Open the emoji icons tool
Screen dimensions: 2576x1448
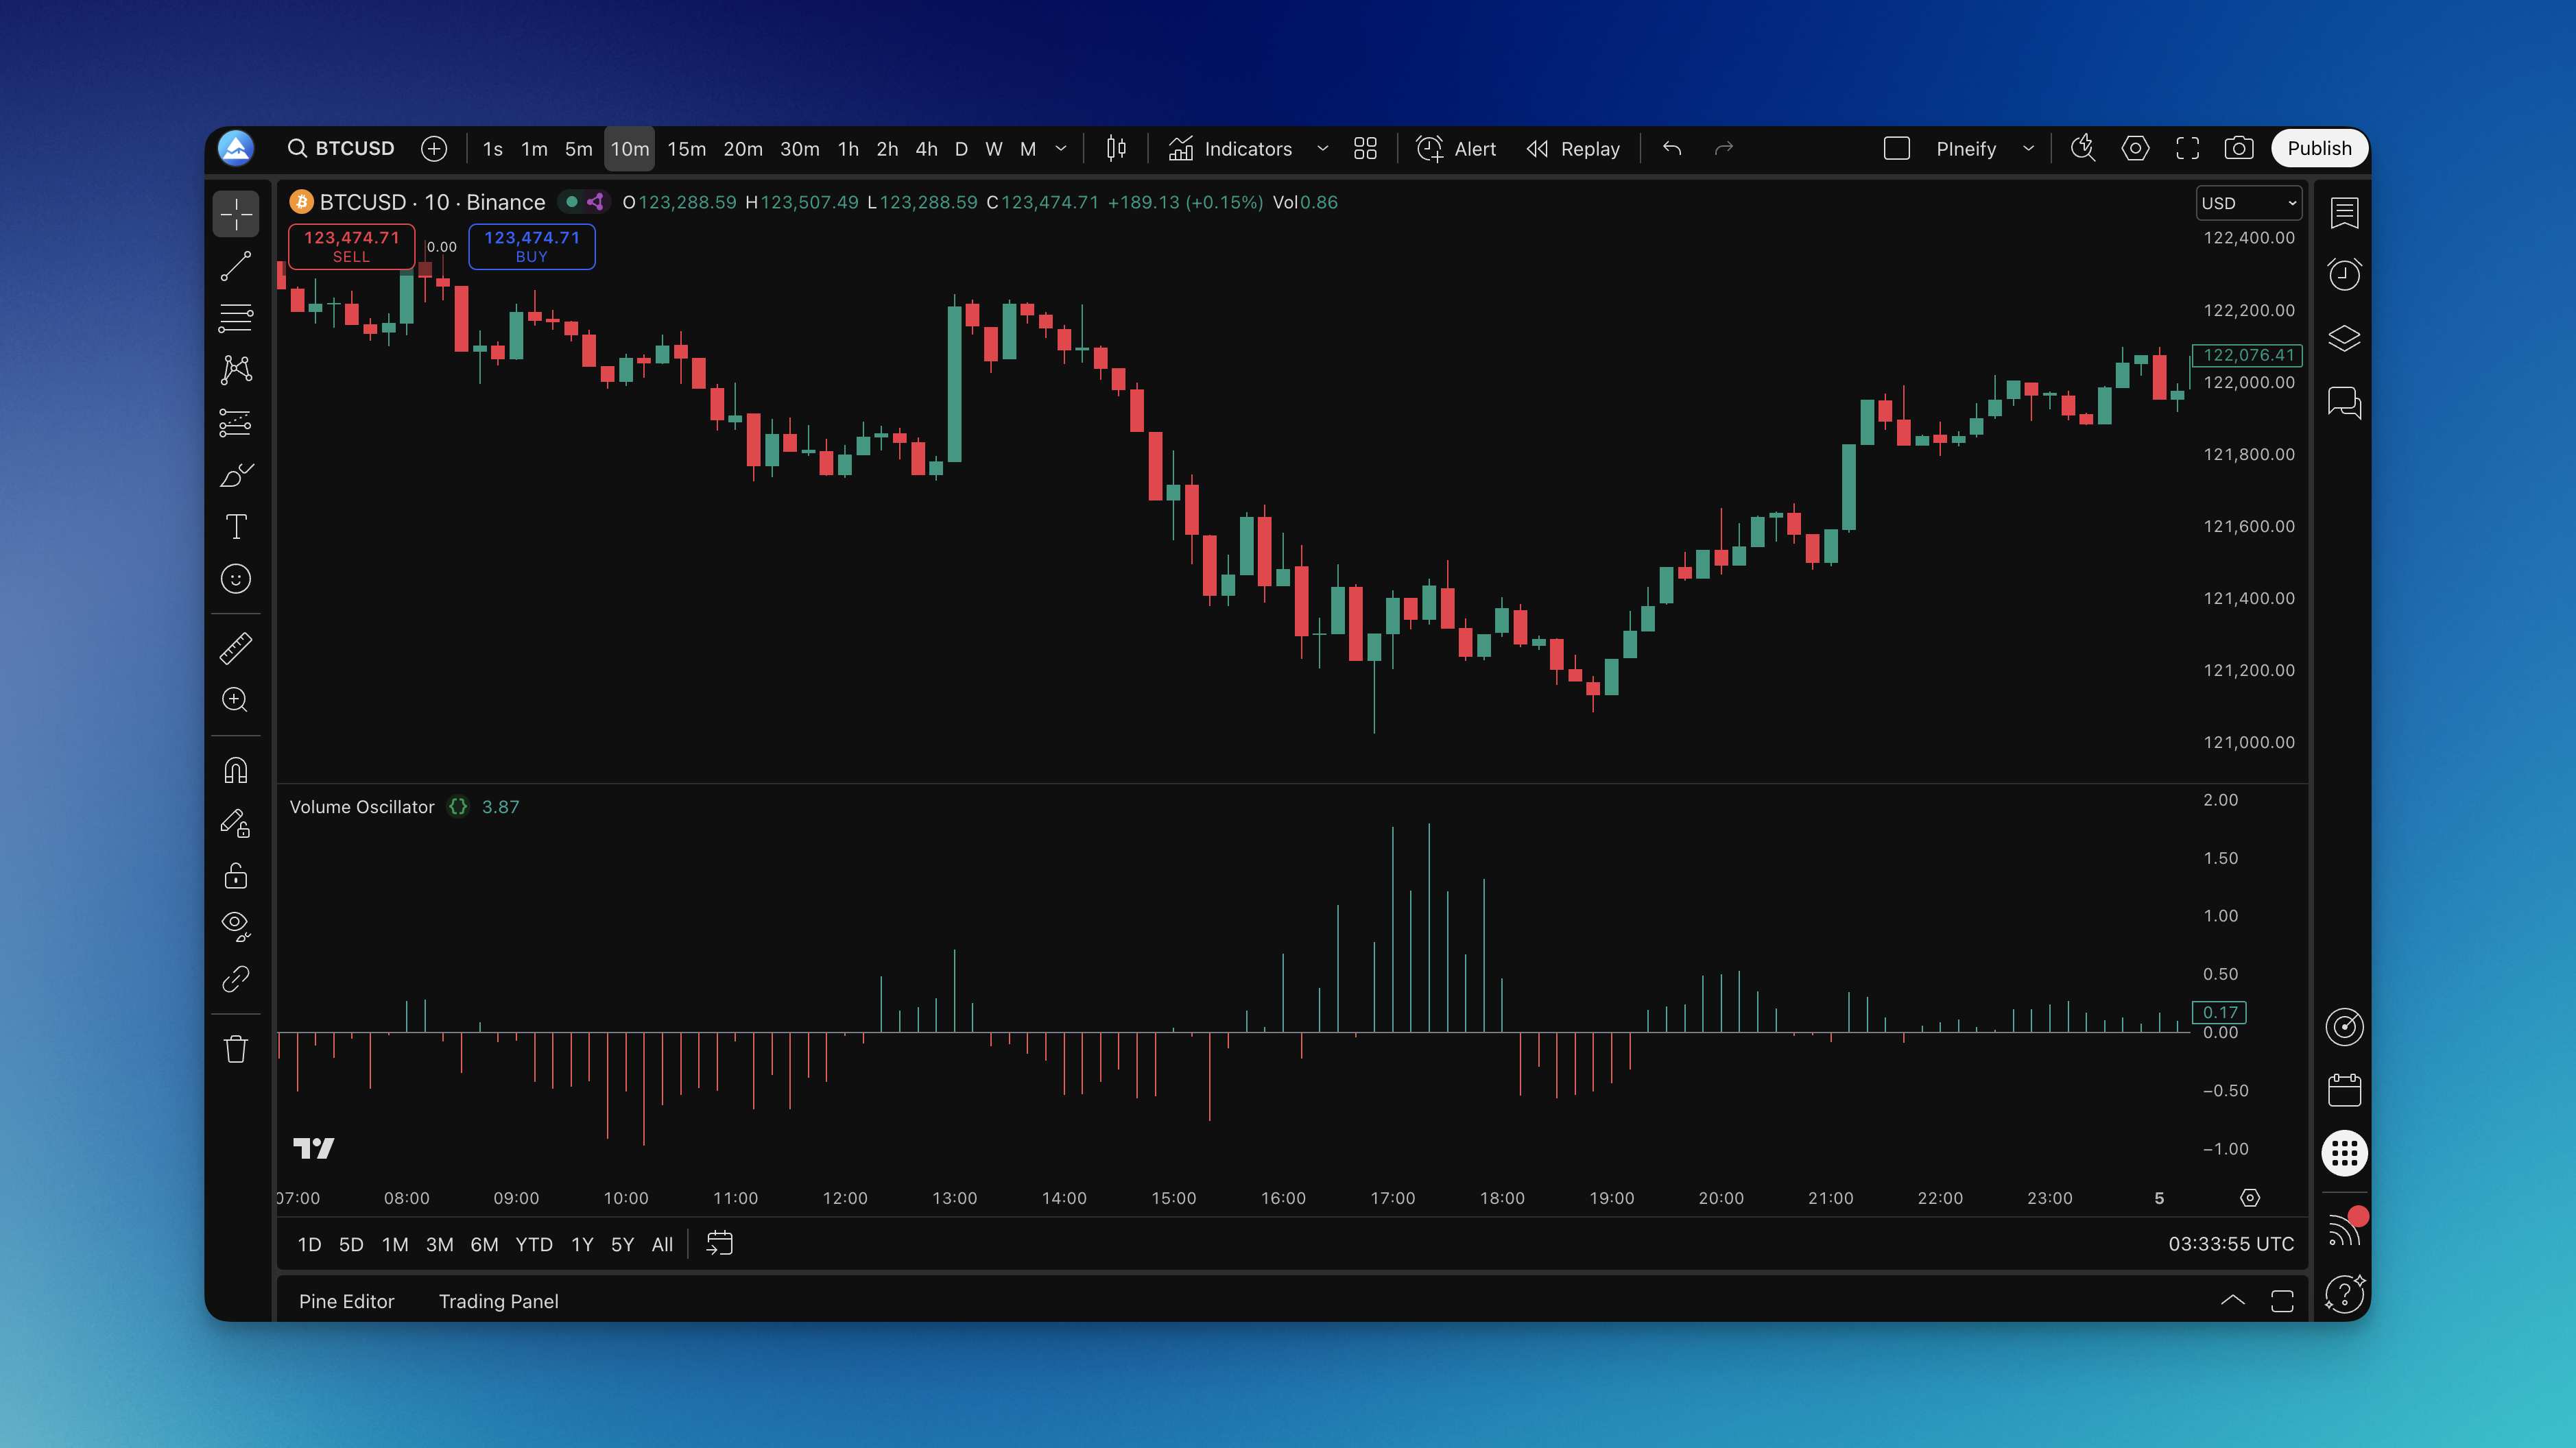click(236, 579)
